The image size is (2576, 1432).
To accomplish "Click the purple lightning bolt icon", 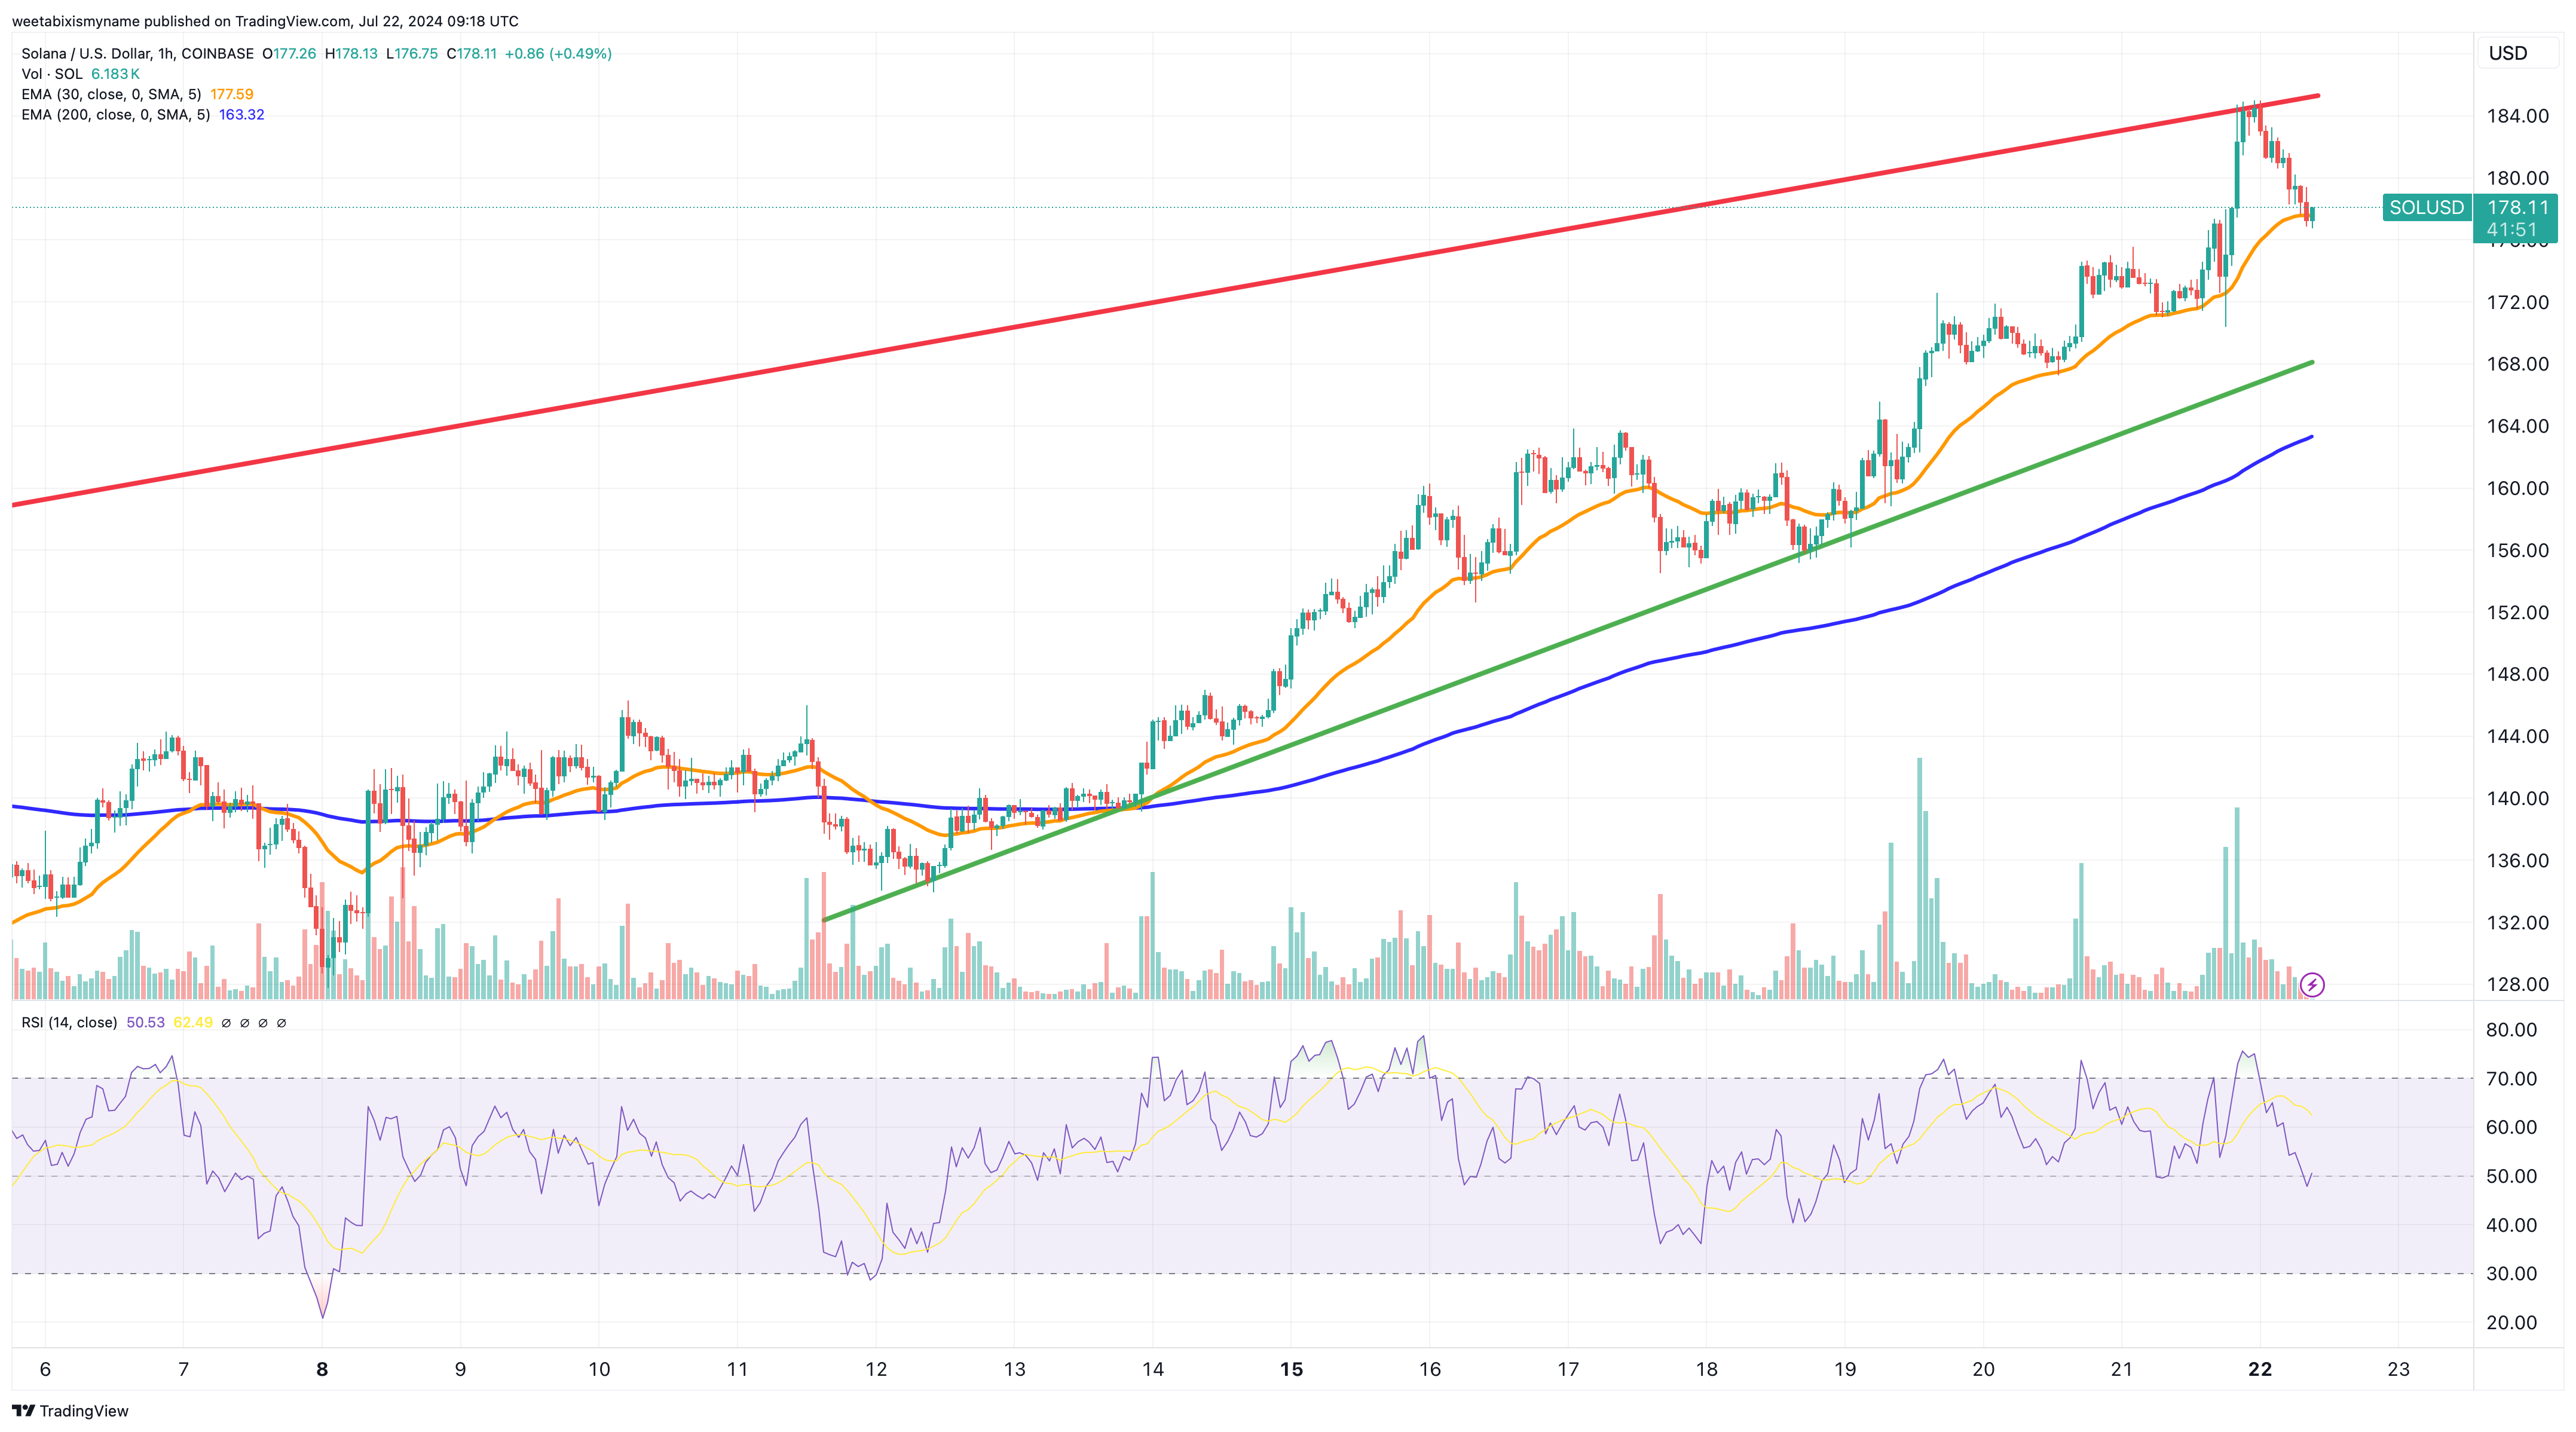I will (2312, 985).
